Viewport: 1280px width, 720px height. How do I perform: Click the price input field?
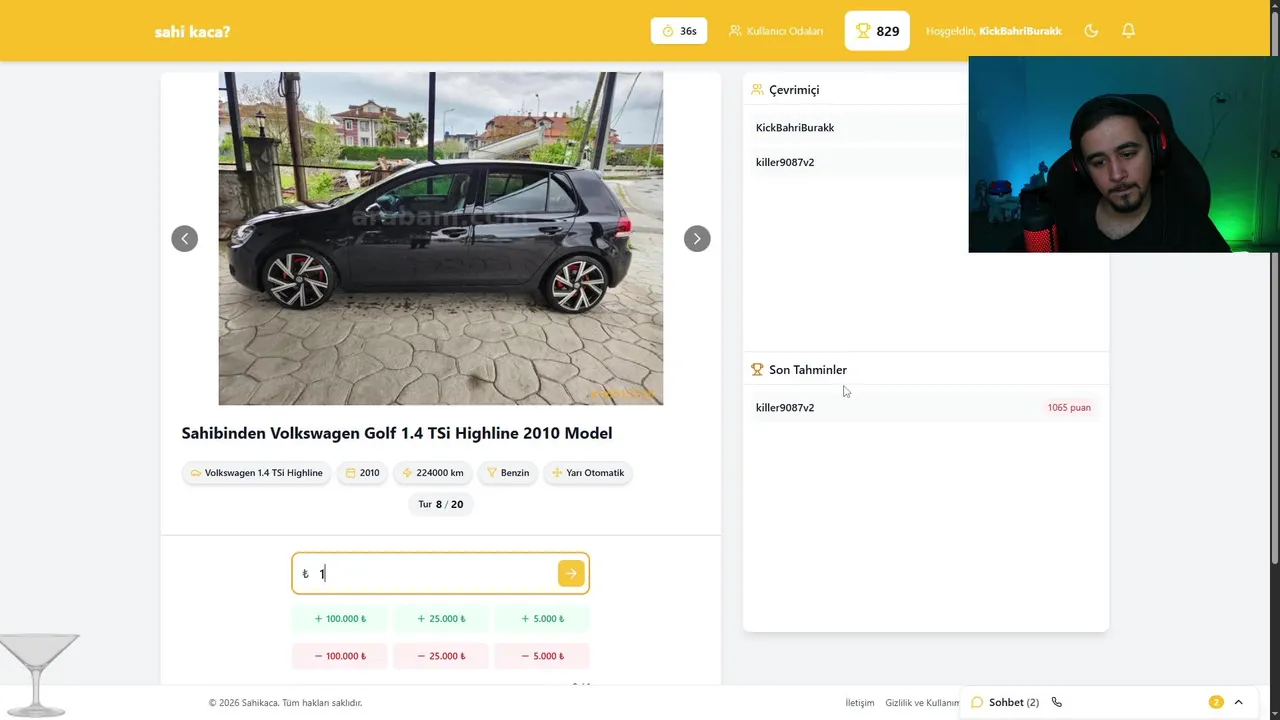(440, 573)
